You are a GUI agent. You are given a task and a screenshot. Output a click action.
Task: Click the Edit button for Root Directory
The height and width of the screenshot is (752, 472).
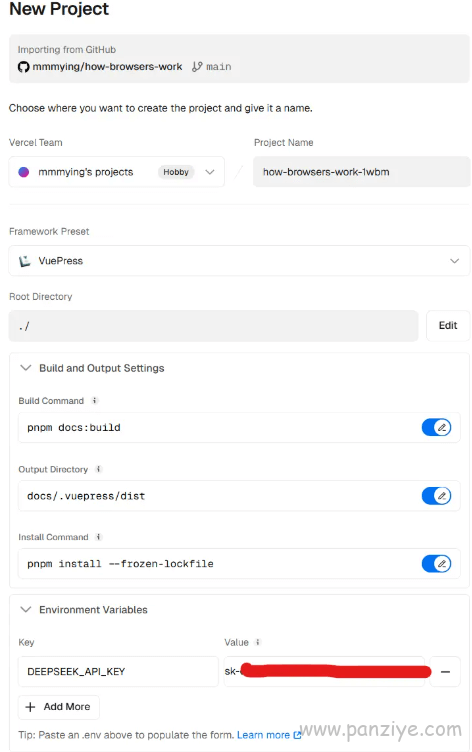[x=448, y=326]
